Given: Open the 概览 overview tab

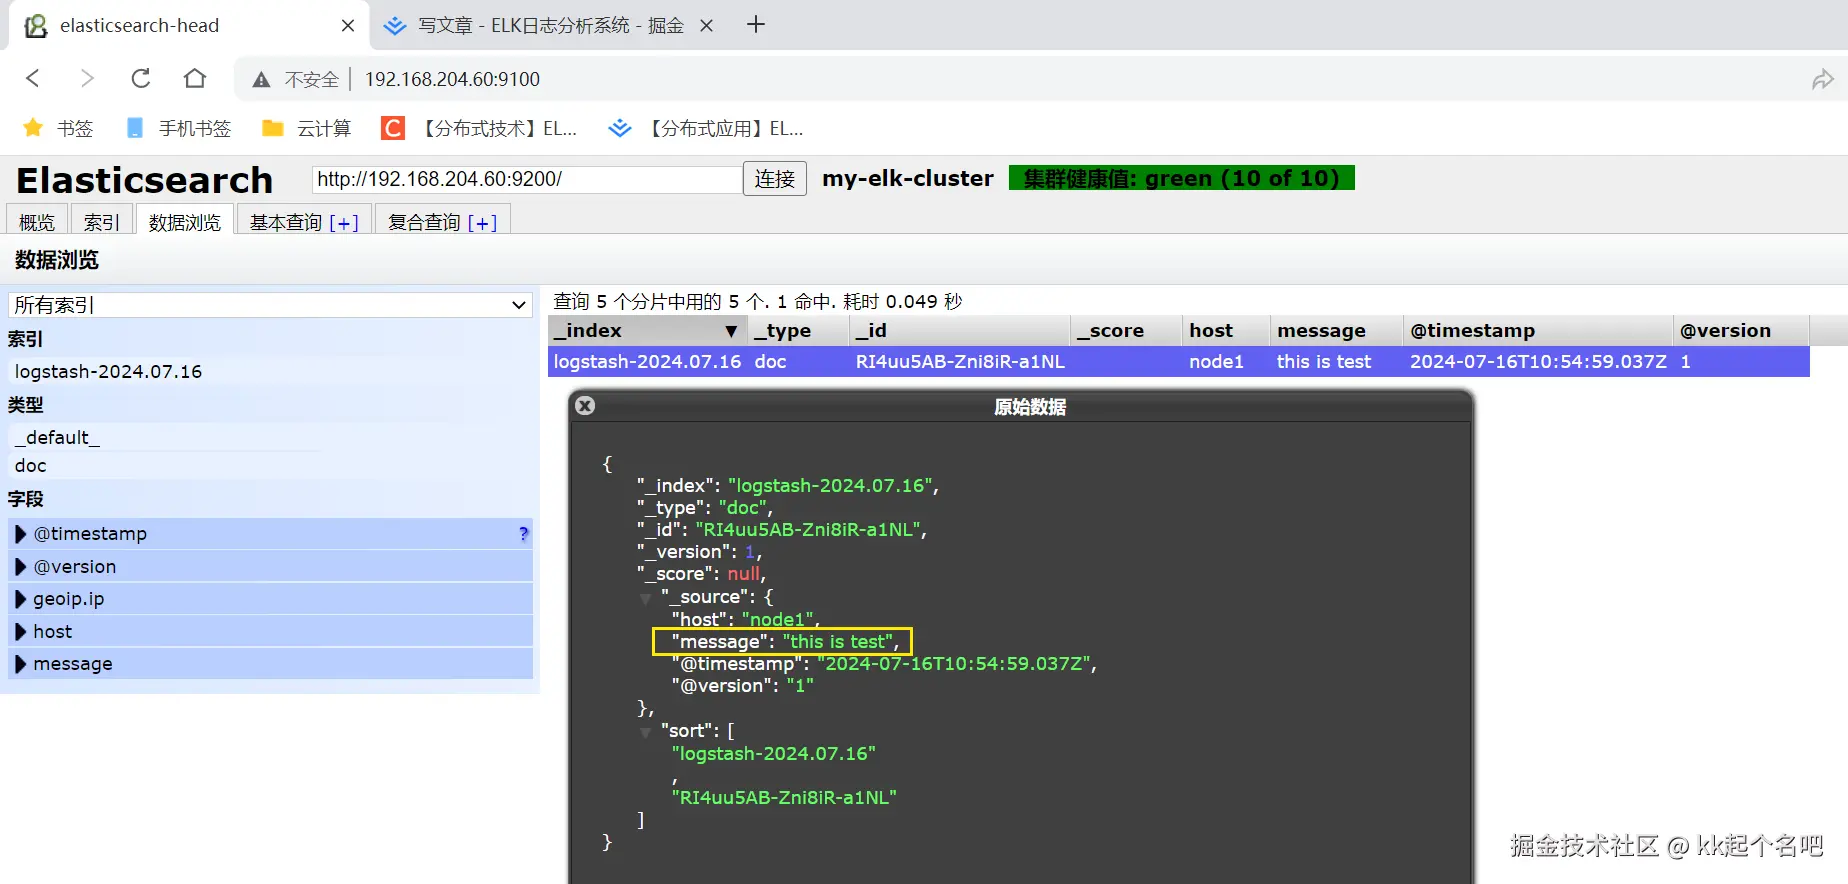Looking at the screenshot, I should pyautogui.click(x=37, y=222).
